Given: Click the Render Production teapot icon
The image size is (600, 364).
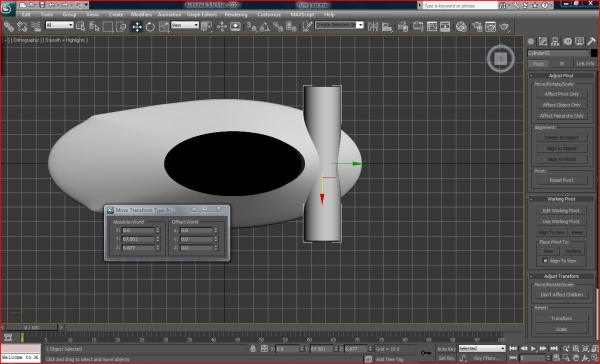Looking at the screenshot, I should point(504,26).
